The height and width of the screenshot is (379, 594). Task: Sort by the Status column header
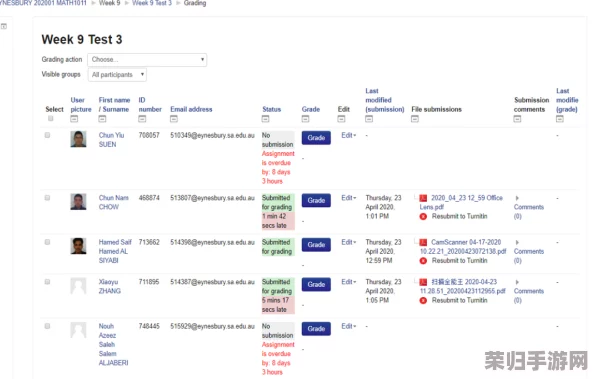pos(272,109)
